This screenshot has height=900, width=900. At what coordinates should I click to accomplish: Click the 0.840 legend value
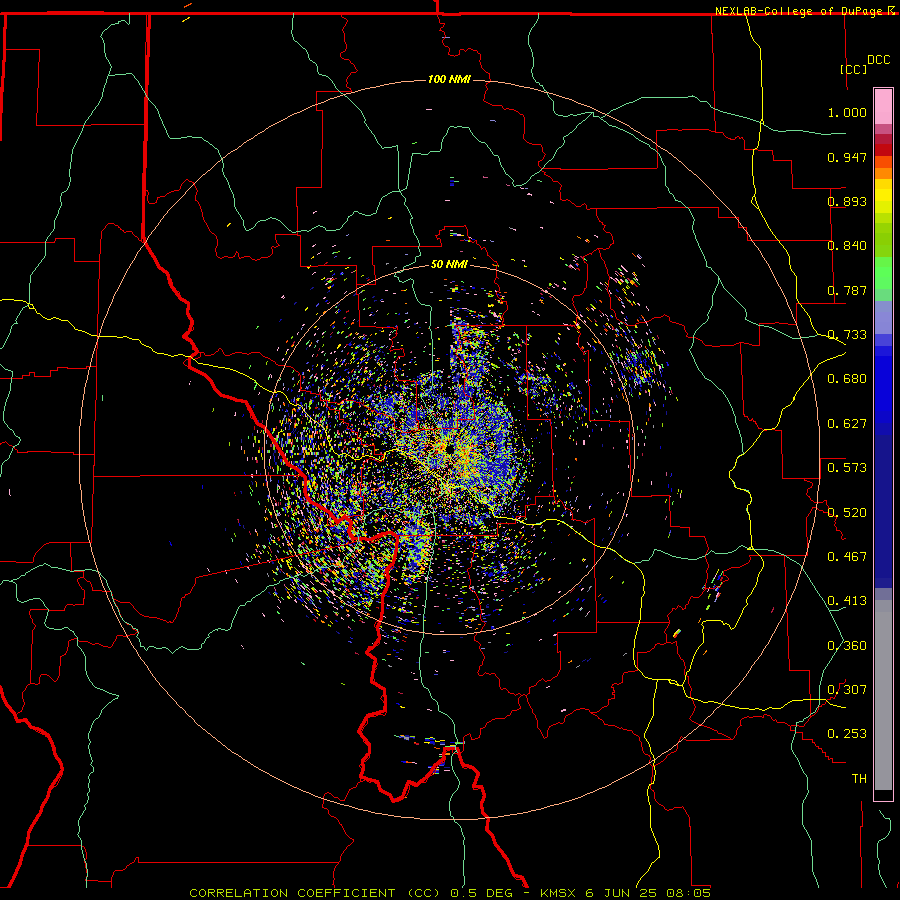(847, 246)
